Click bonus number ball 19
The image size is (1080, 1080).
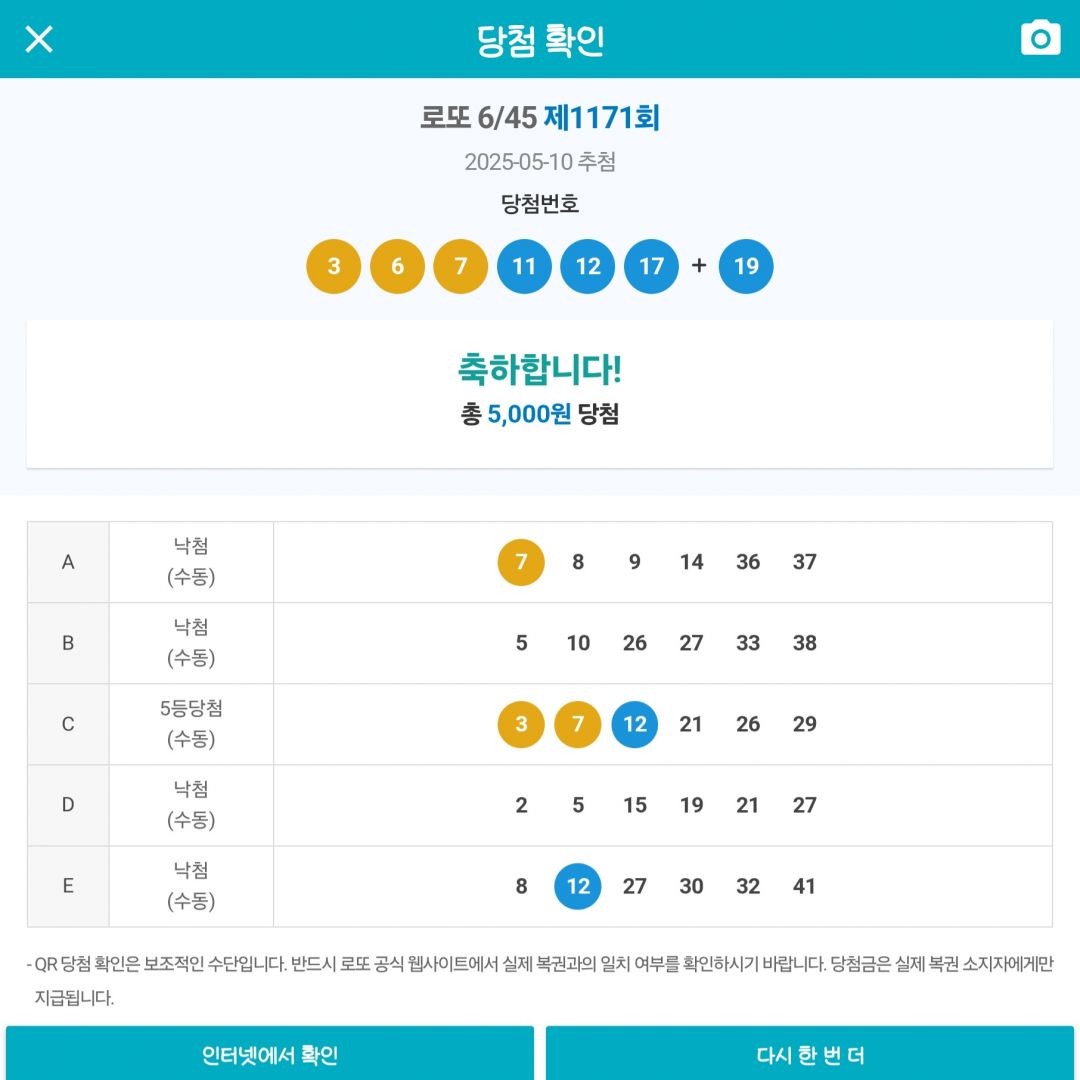pos(746,266)
